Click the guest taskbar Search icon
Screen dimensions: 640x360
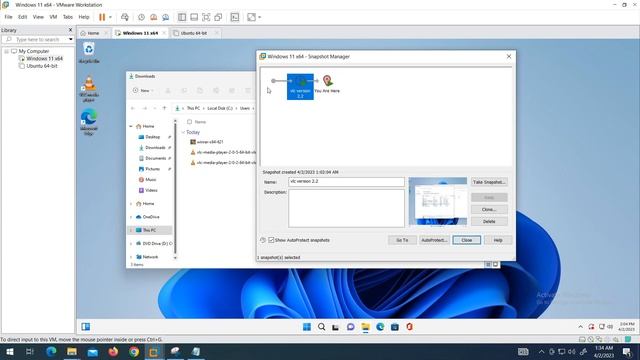click(322, 327)
